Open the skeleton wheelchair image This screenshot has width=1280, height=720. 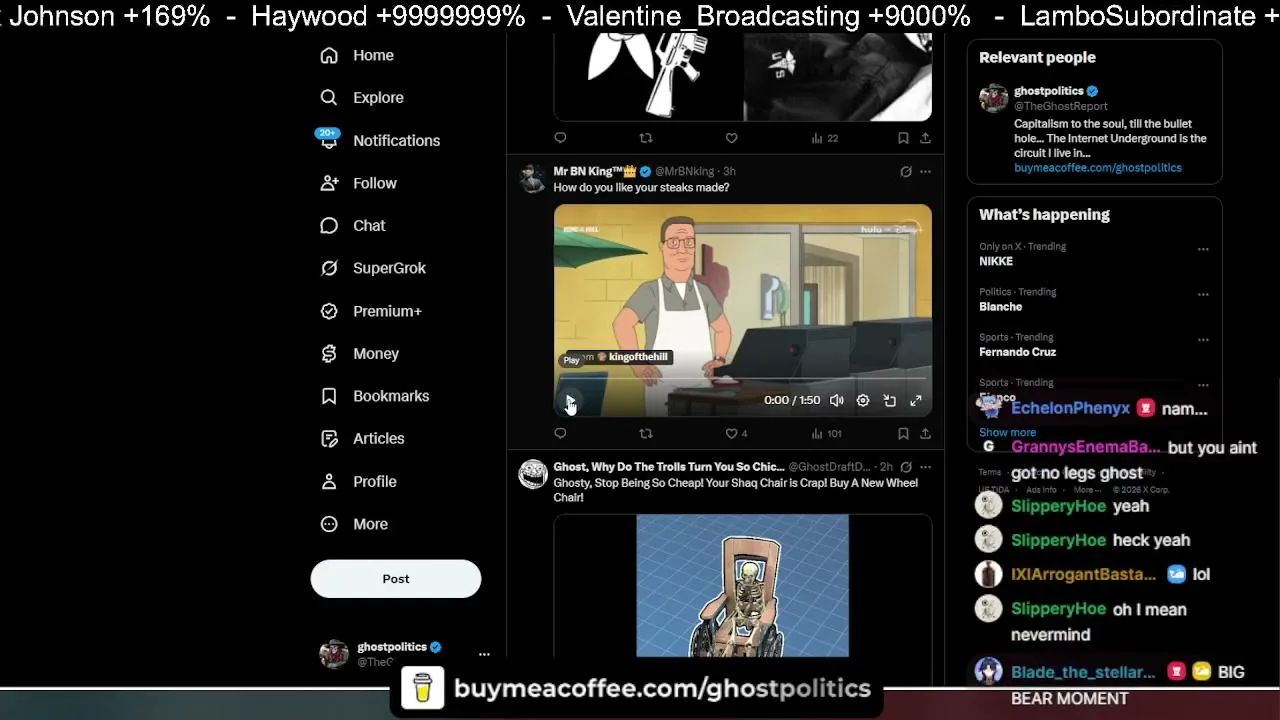(743, 586)
